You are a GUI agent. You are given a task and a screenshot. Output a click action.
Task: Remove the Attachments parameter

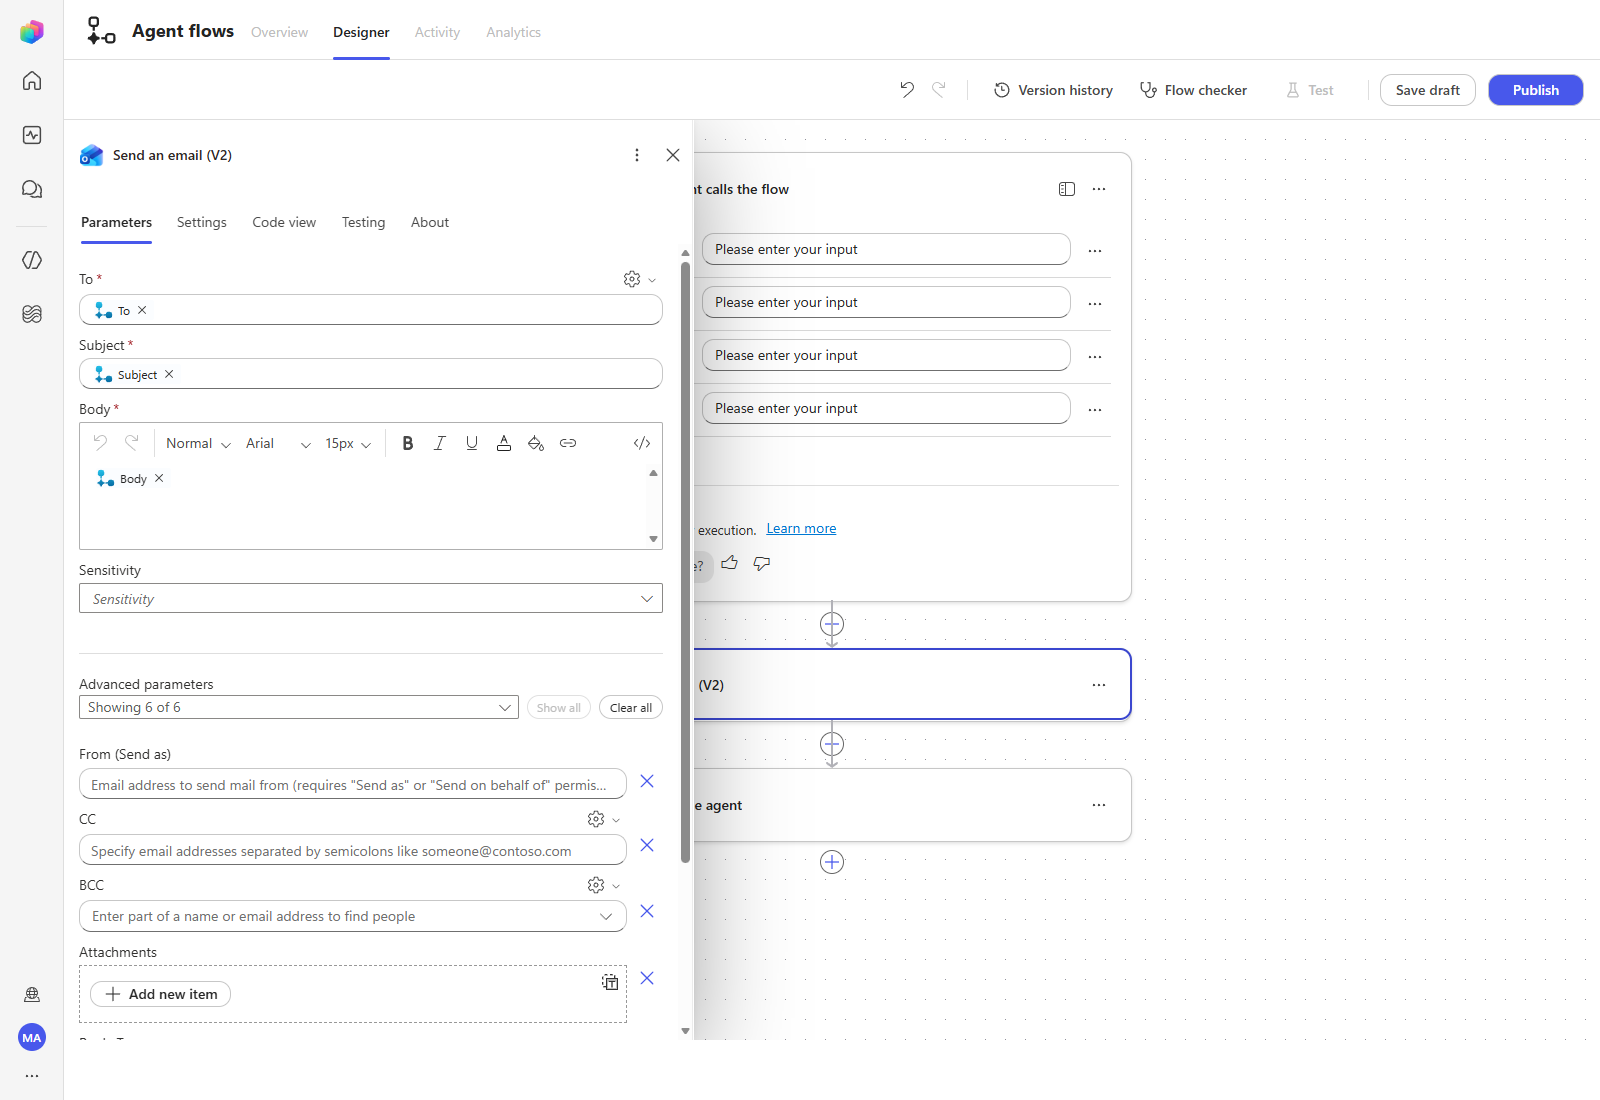point(647,978)
